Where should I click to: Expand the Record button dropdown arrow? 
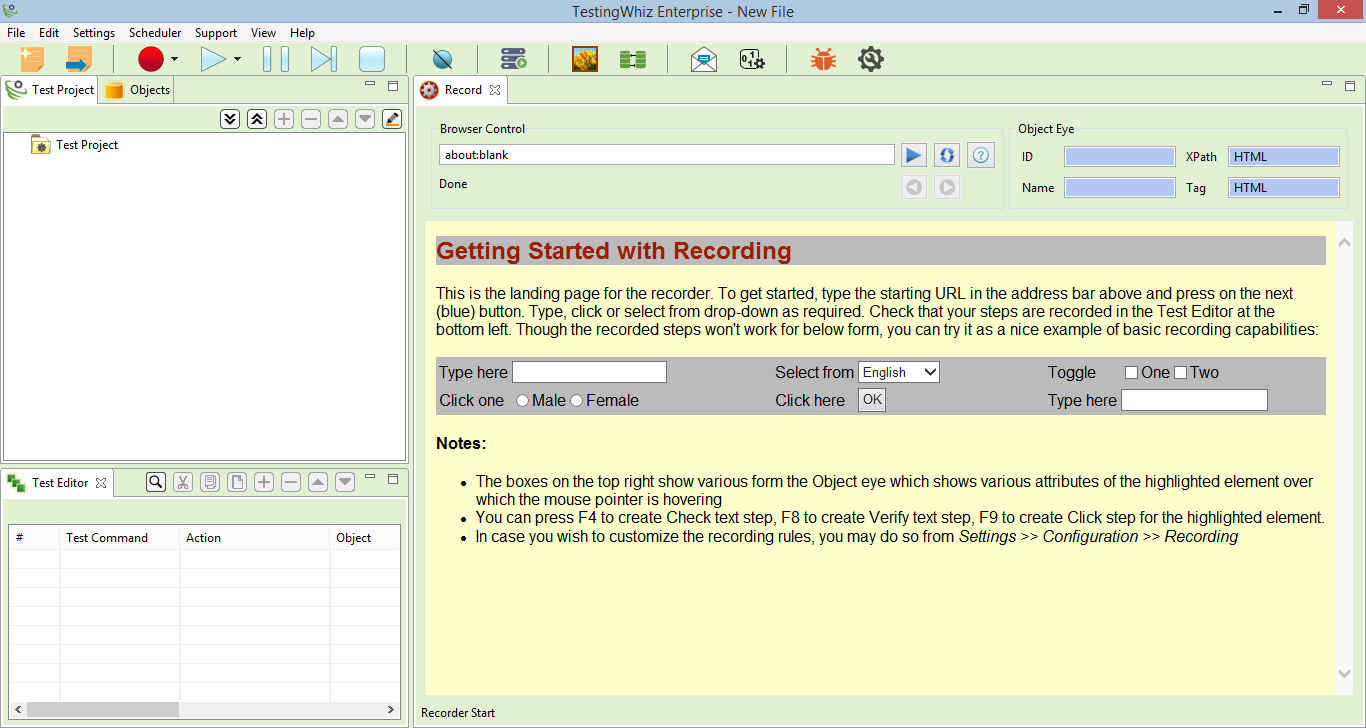pos(174,60)
